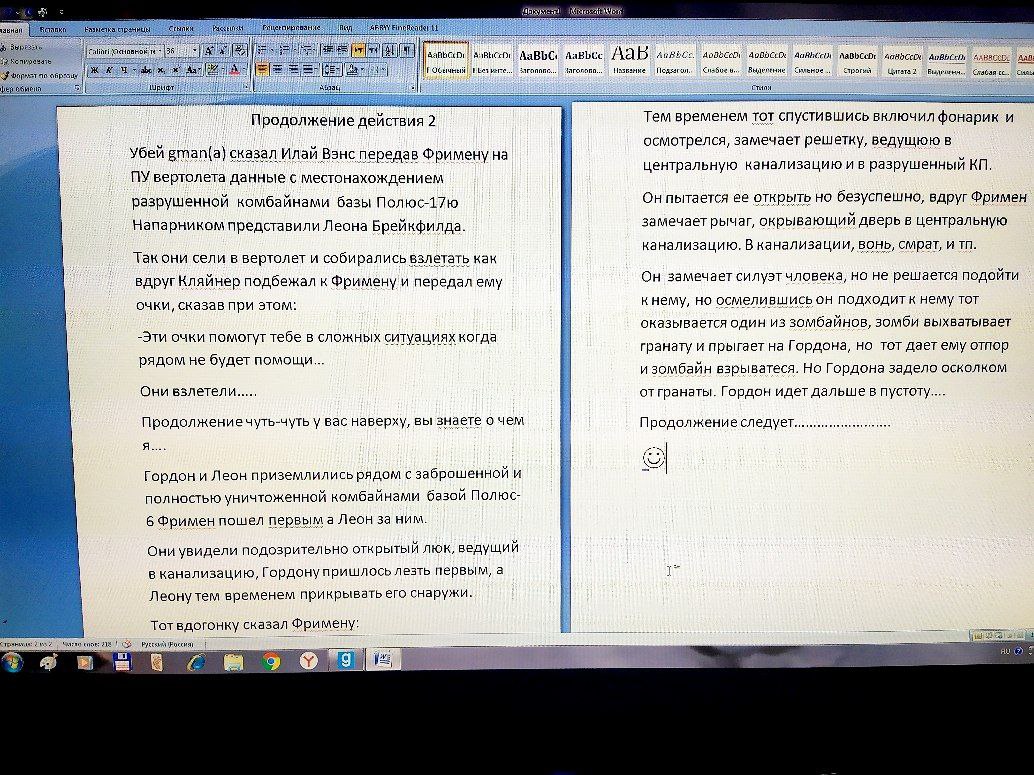The image size is (1034, 775).
Task: Toggle superscript formatting
Action: pos(176,70)
